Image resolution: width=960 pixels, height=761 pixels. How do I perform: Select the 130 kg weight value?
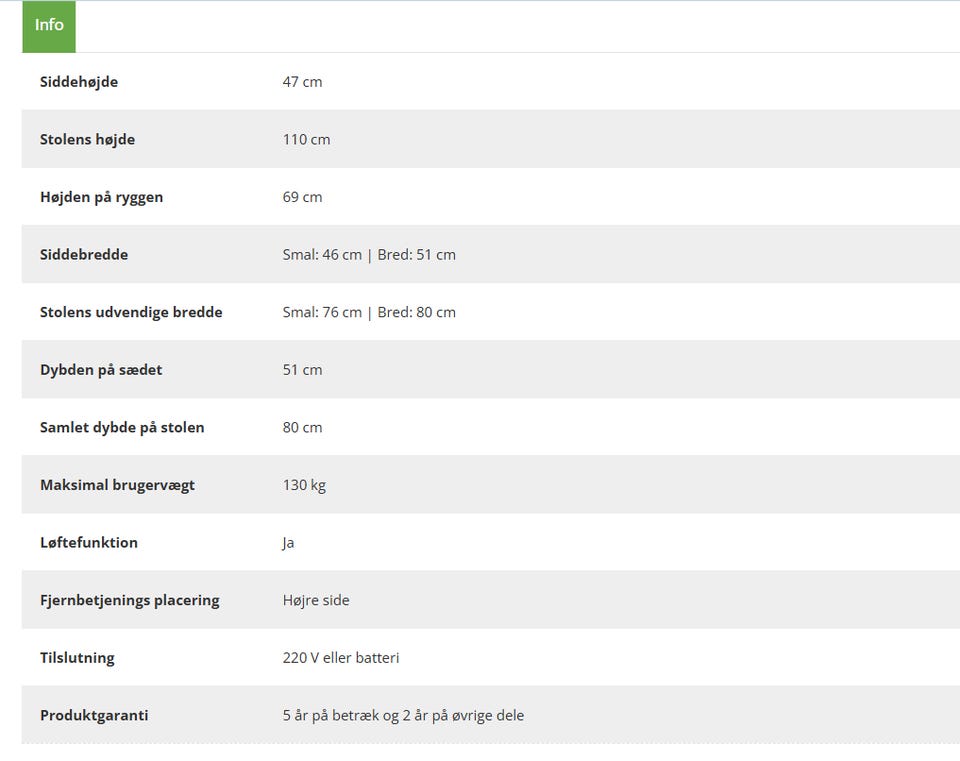[304, 485]
